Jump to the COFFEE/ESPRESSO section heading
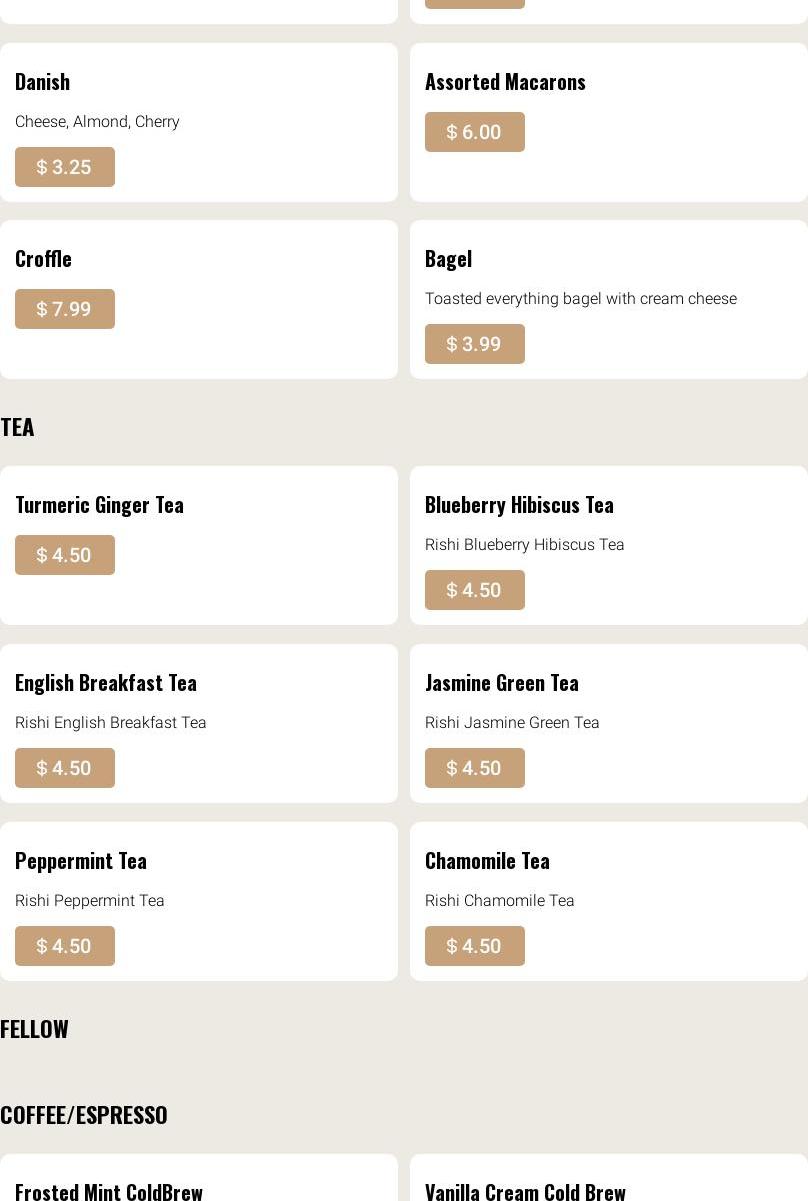Screen dimensions: 808x1201 pyautogui.click(x=84, y=1115)
